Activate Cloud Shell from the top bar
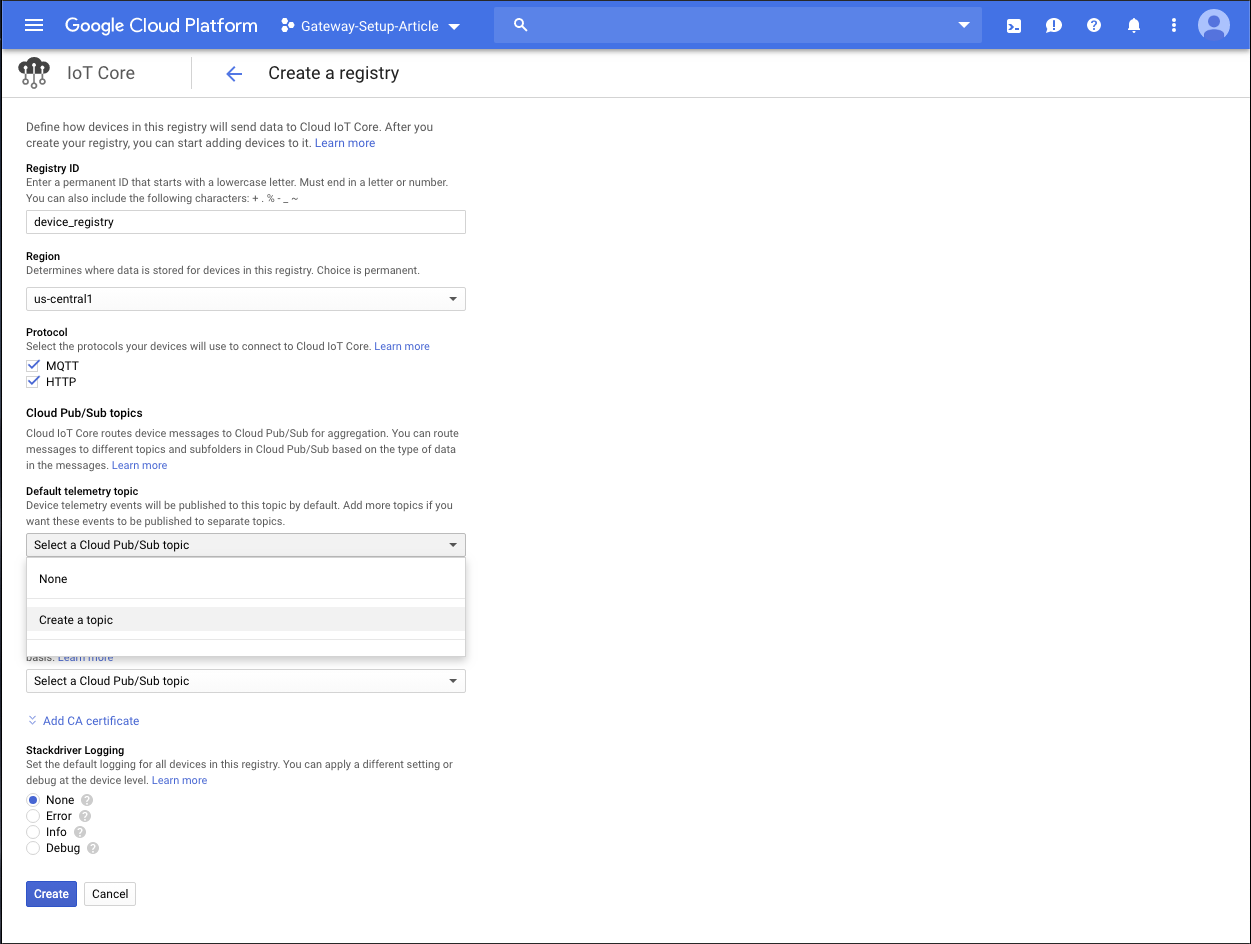The image size is (1251, 944). coord(1013,25)
